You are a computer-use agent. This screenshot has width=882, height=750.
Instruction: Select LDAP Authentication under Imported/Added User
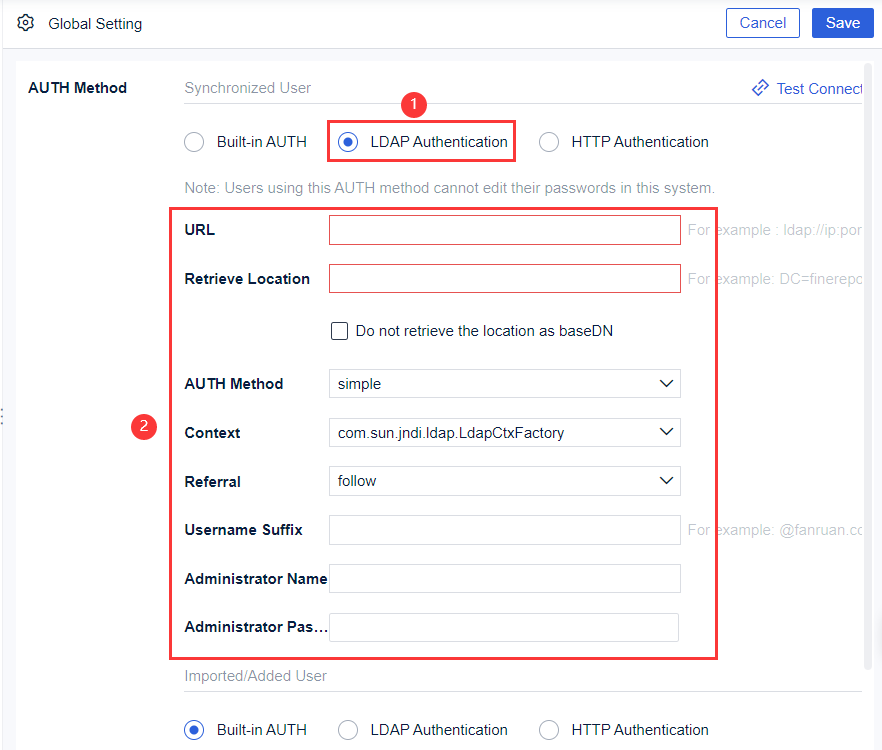point(347,730)
